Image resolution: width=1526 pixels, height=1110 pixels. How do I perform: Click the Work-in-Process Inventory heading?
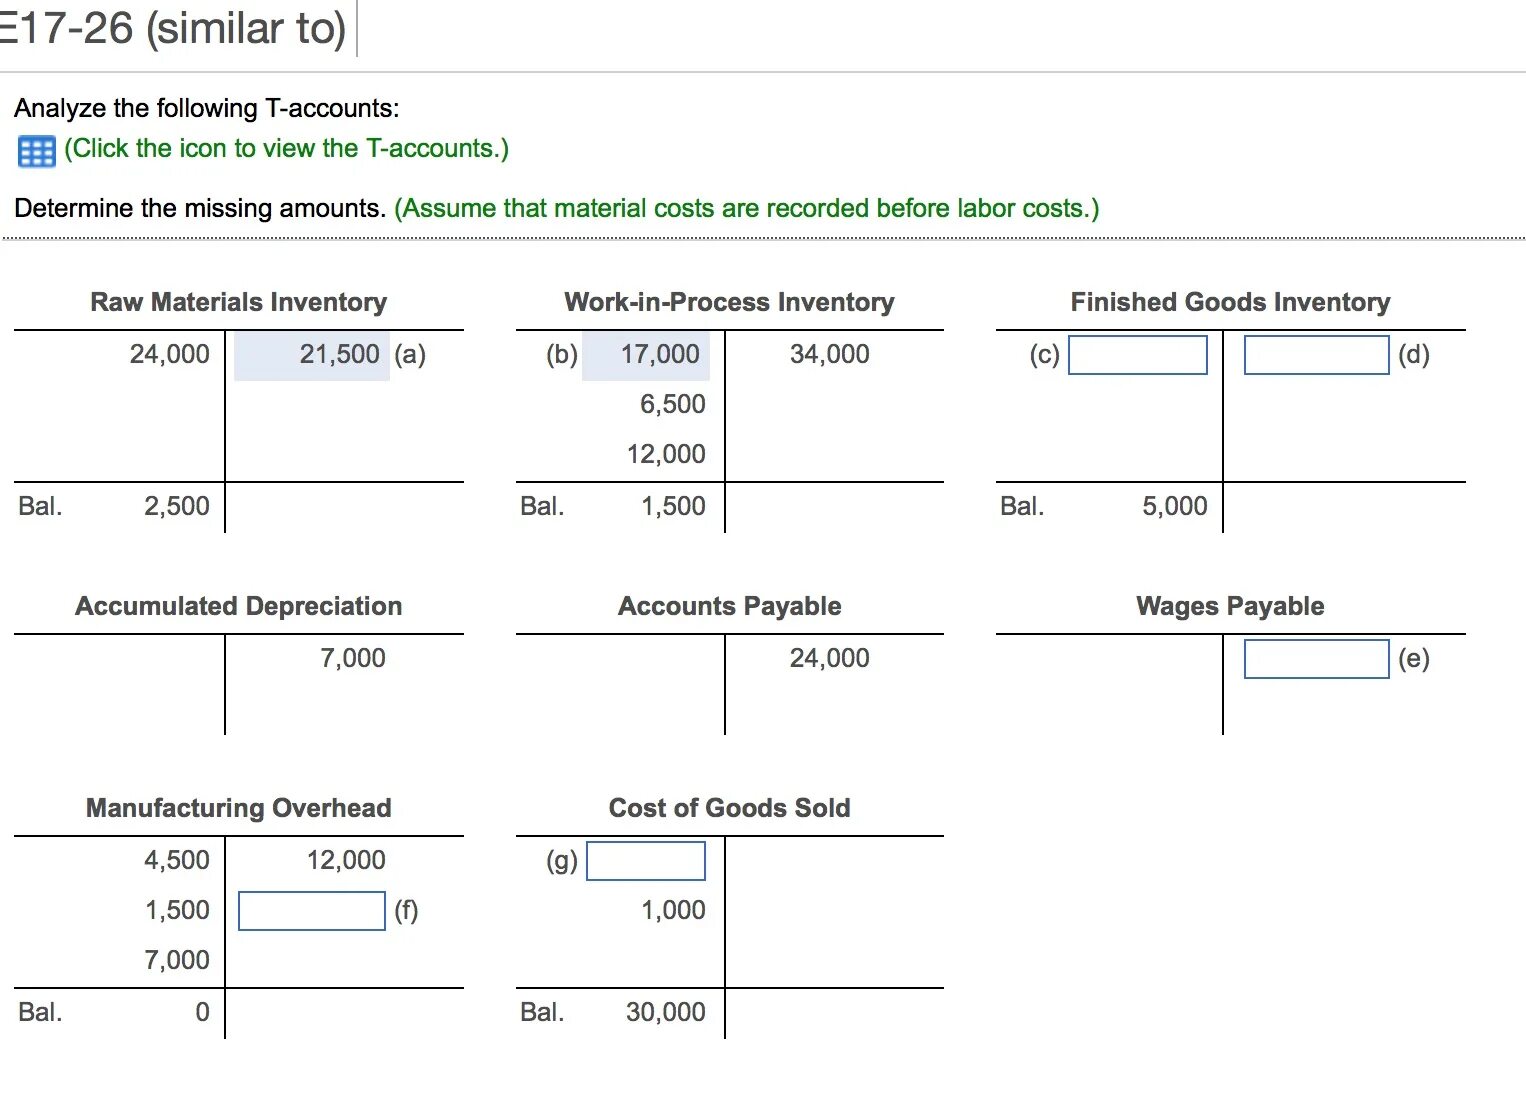click(x=729, y=302)
